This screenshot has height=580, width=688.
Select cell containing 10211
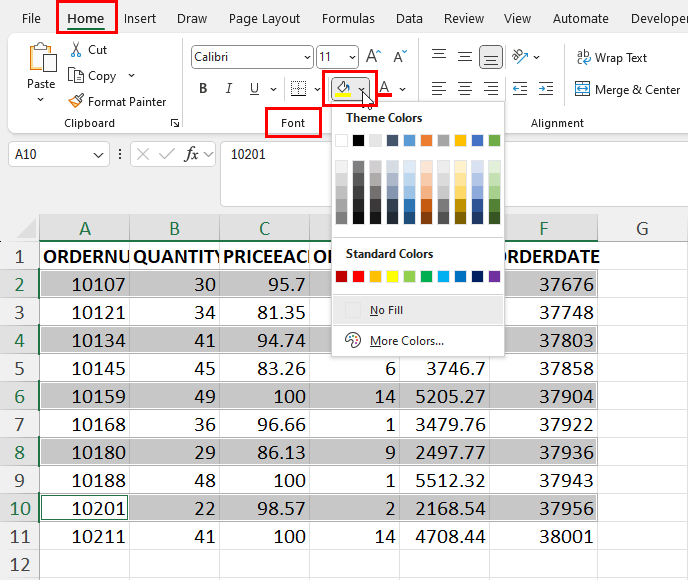85,536
